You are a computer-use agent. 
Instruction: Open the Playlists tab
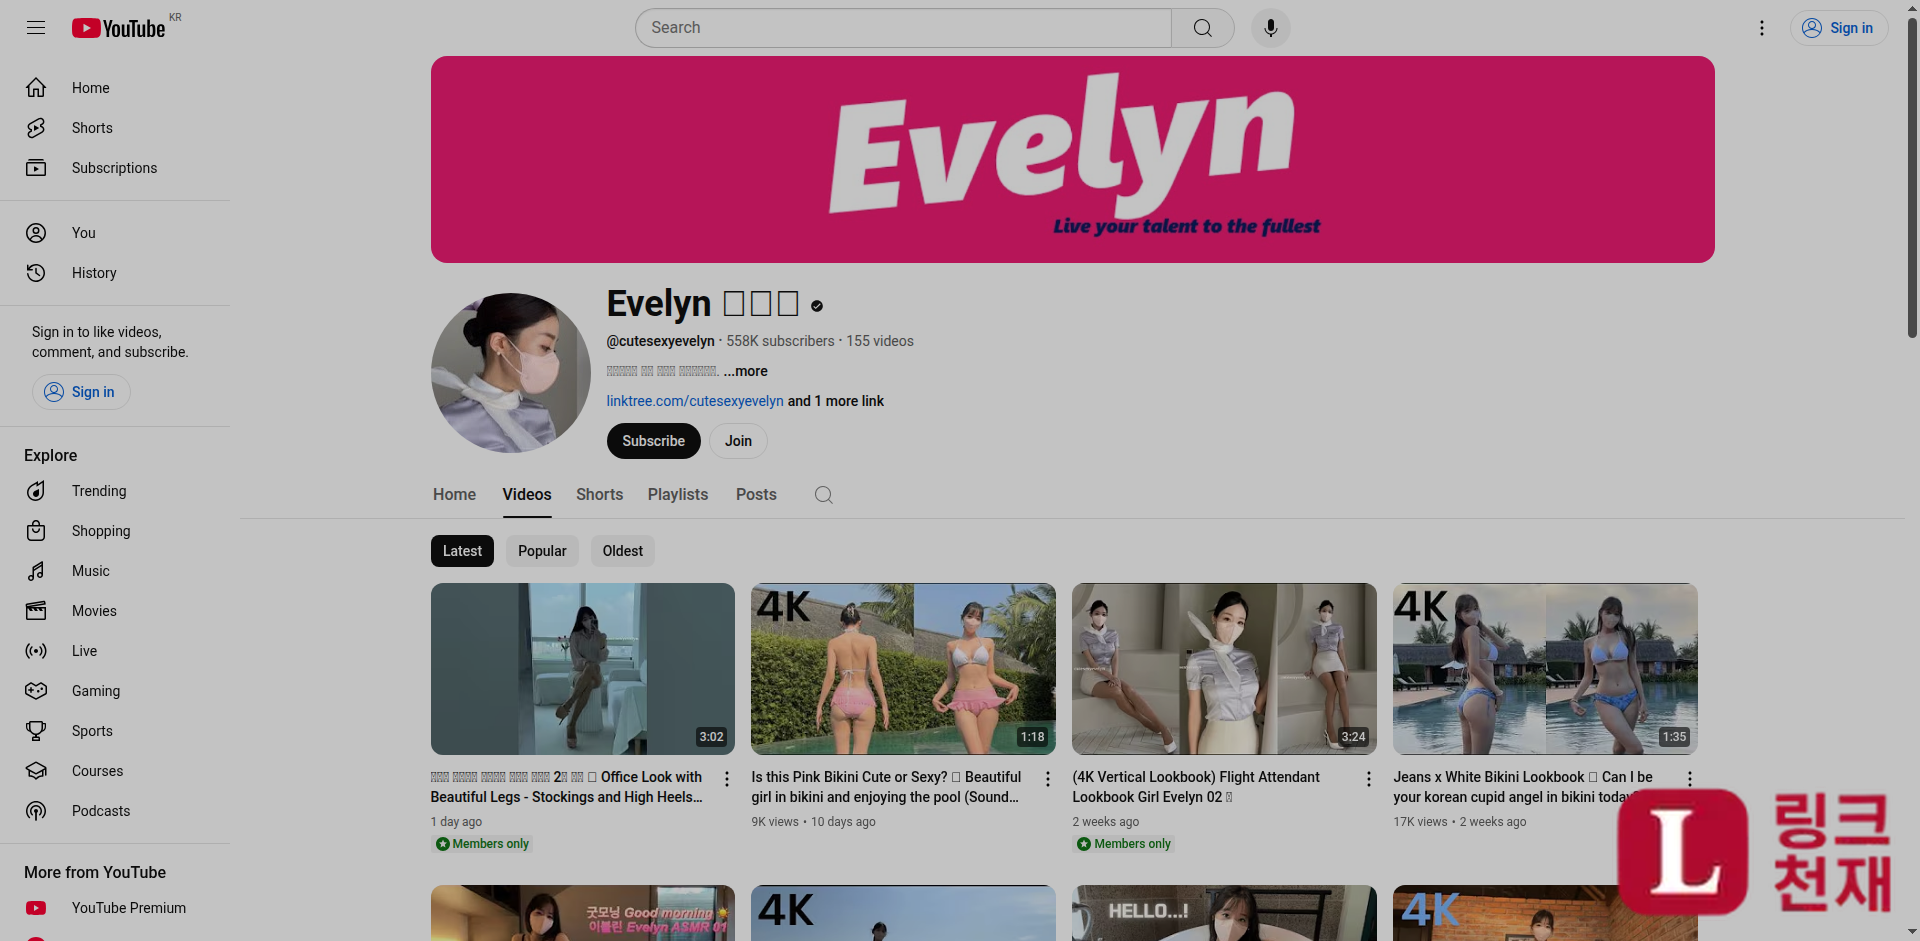coord(678,495)
